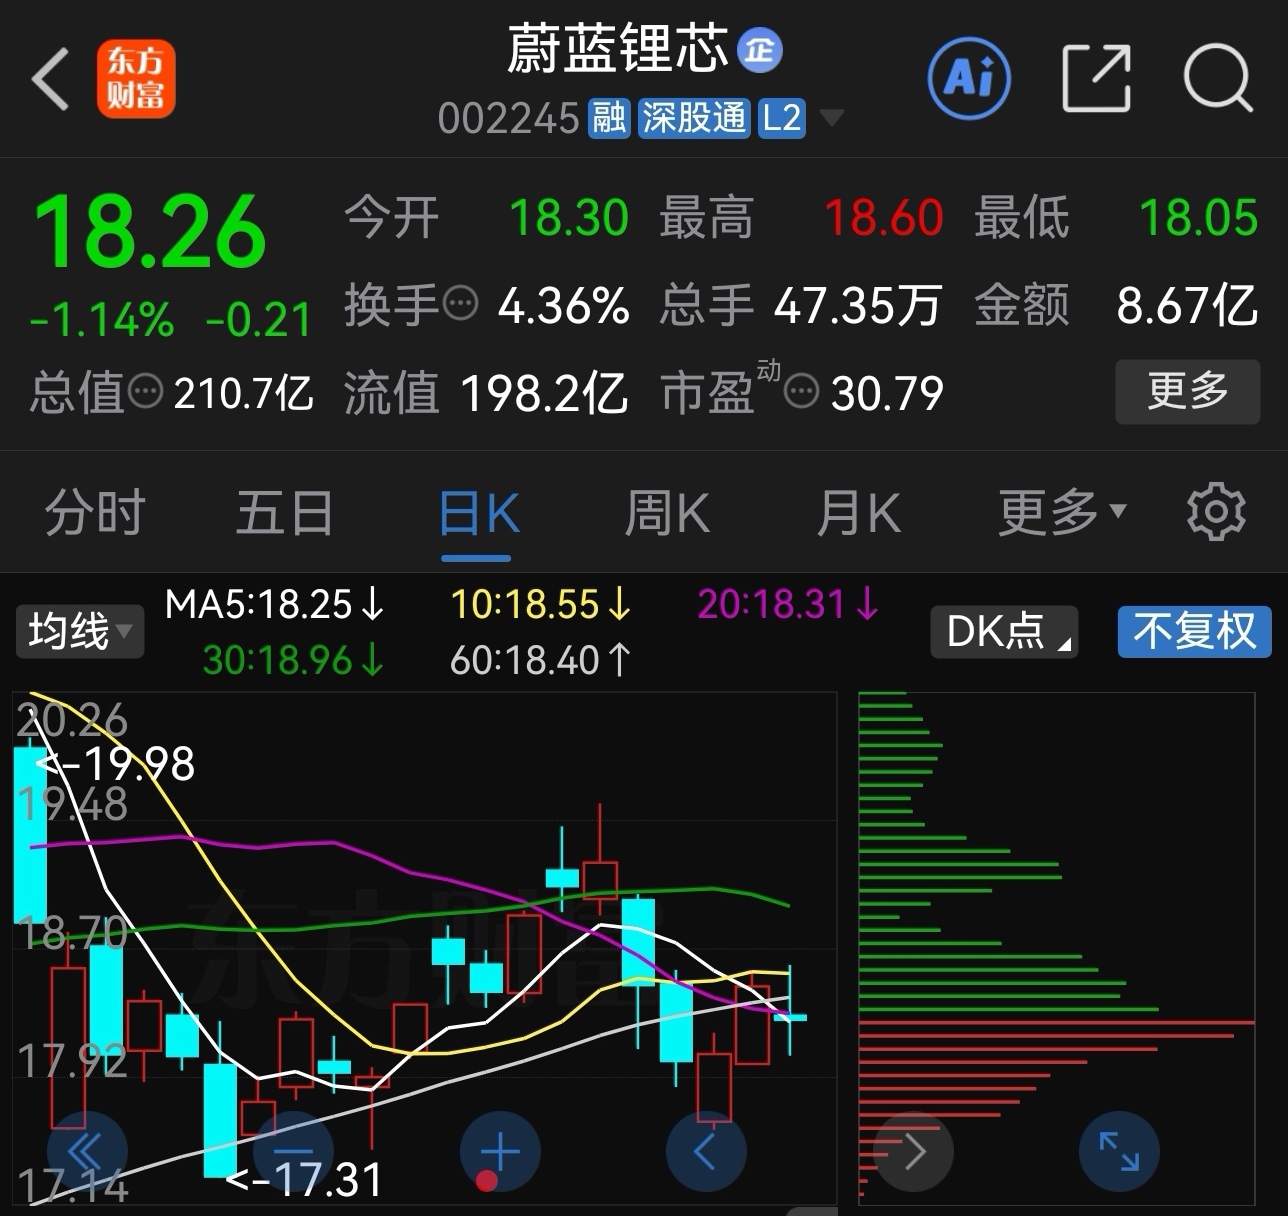Tap the stock name 蔚蓝锂芯
1288x1216 pixels.
(617, 49)
